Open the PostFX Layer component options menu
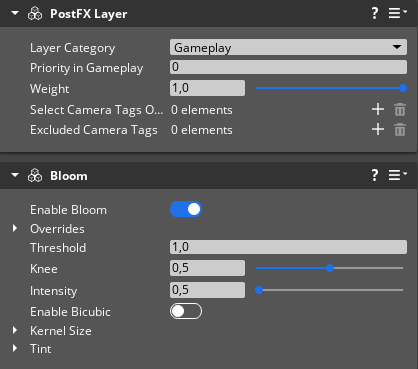Screen dimensions: 418x369 [x=398, y=14]
